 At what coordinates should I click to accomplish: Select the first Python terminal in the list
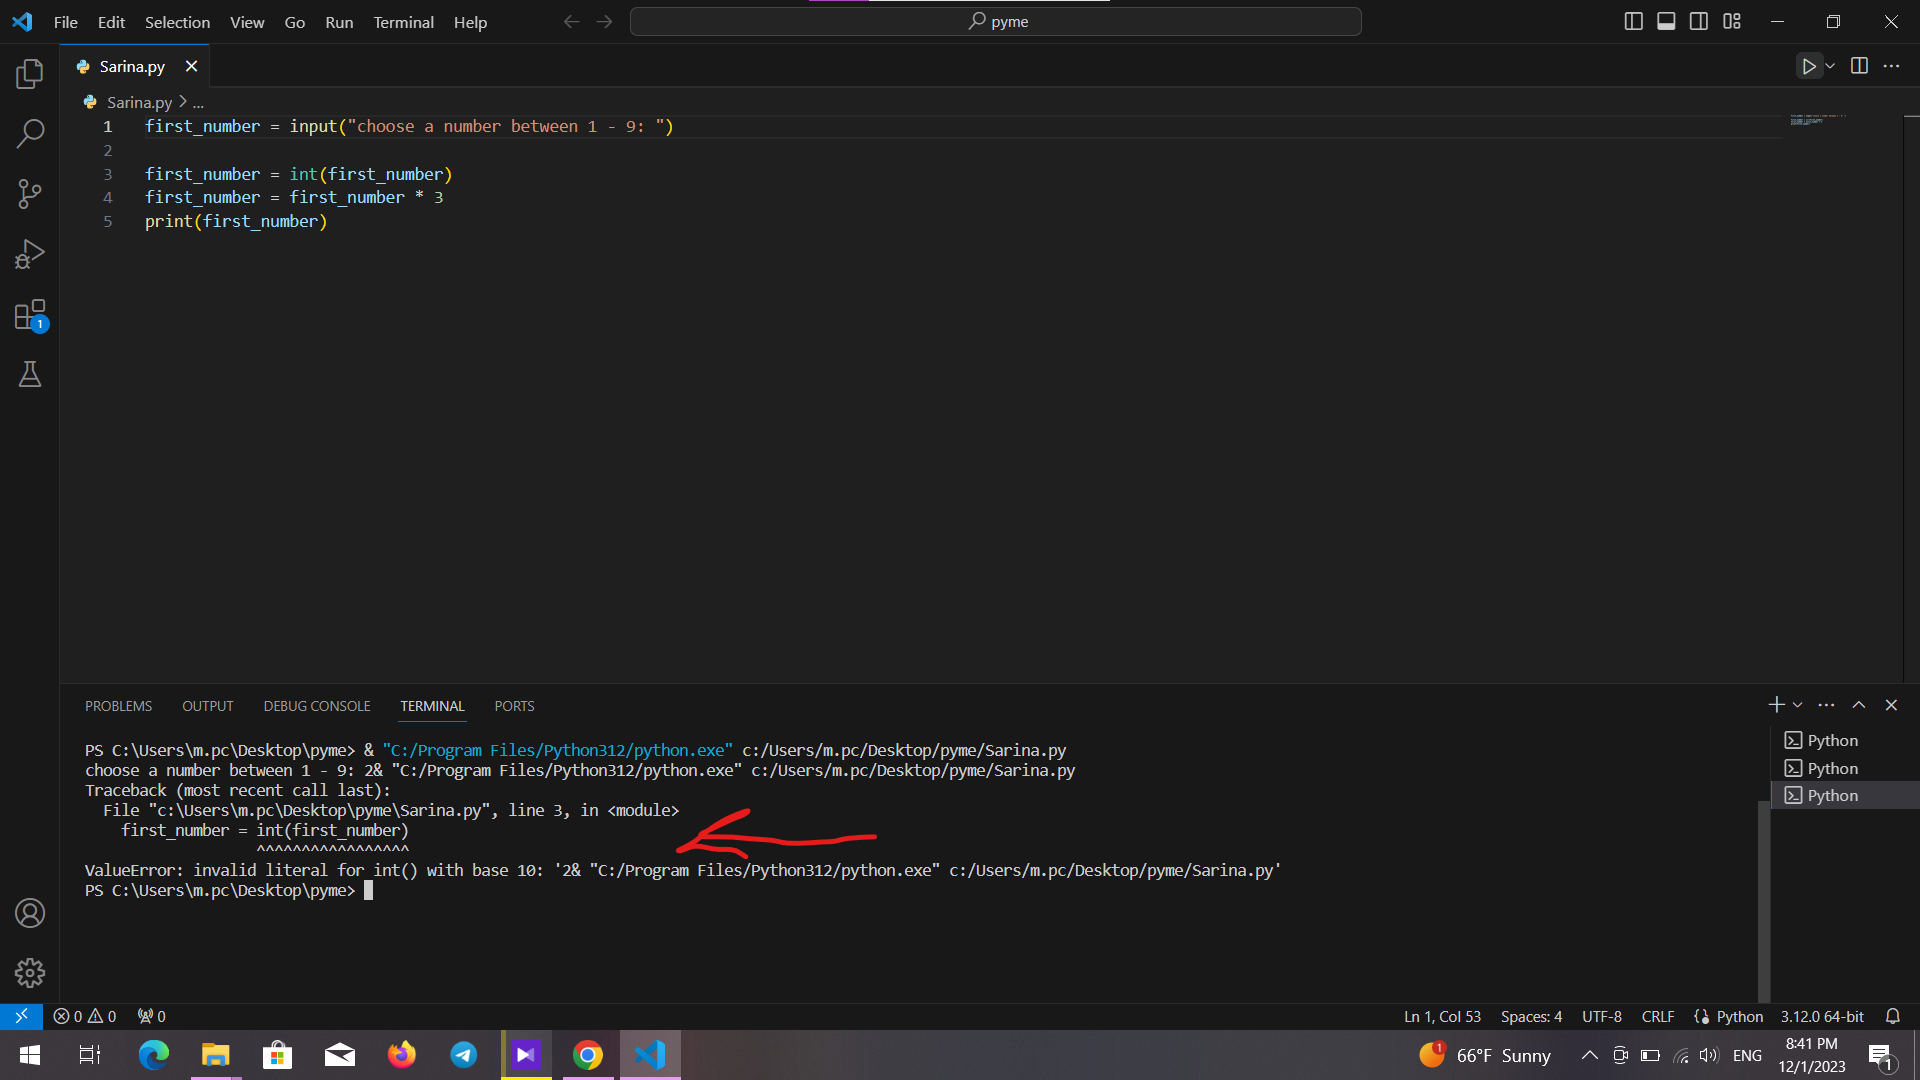point(1845,740)
